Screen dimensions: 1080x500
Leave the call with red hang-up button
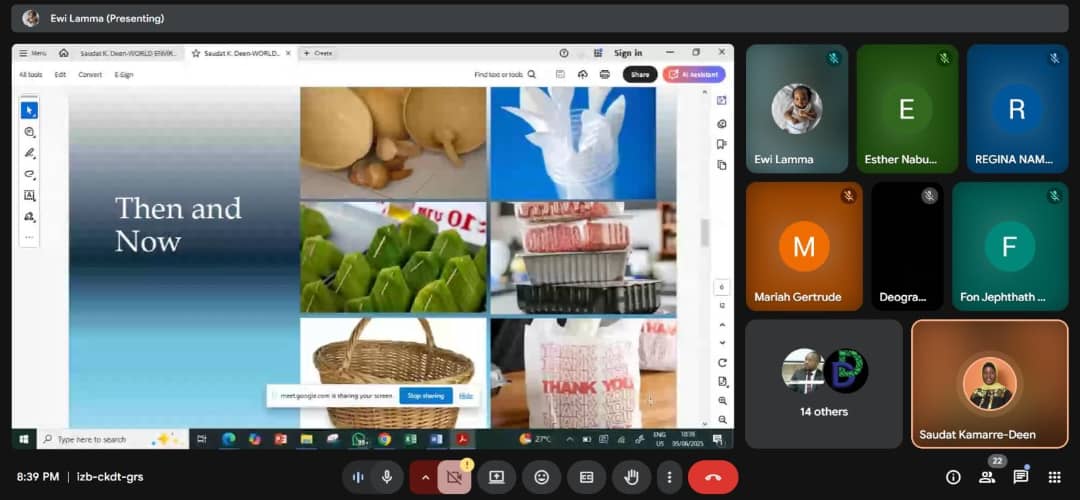point(713,477)
